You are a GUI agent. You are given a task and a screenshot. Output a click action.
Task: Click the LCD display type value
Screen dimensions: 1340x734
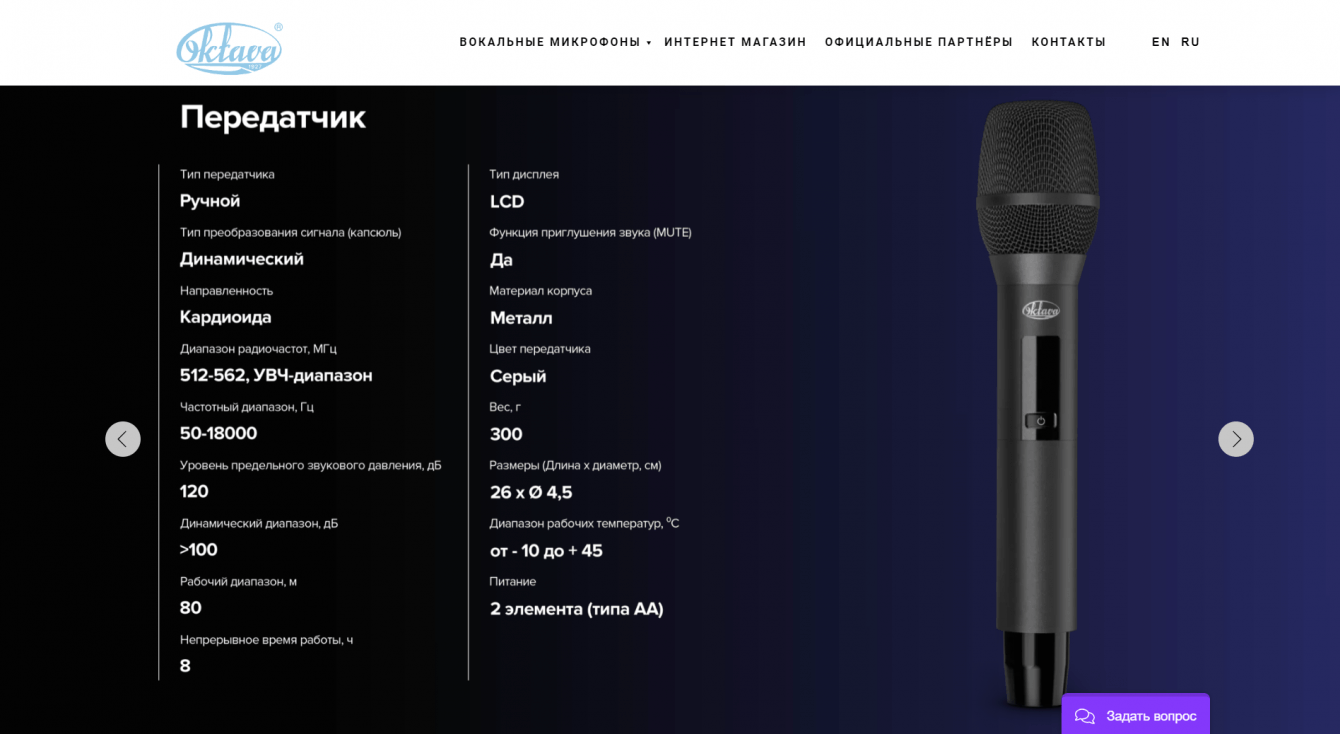coord(507,201)
